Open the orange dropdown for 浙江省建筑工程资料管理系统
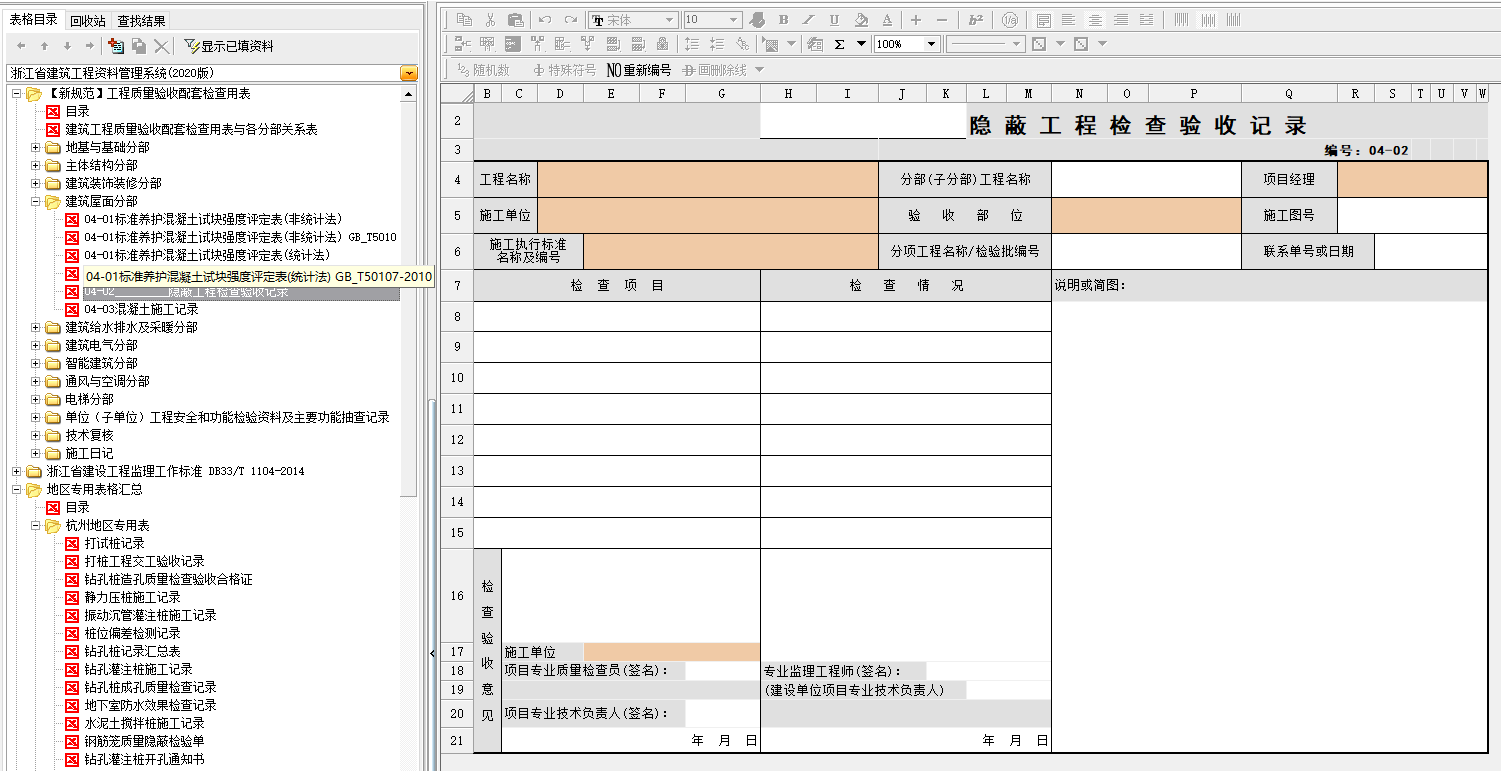This screenshot has height=771, width=1501. (x=409, y=73)
